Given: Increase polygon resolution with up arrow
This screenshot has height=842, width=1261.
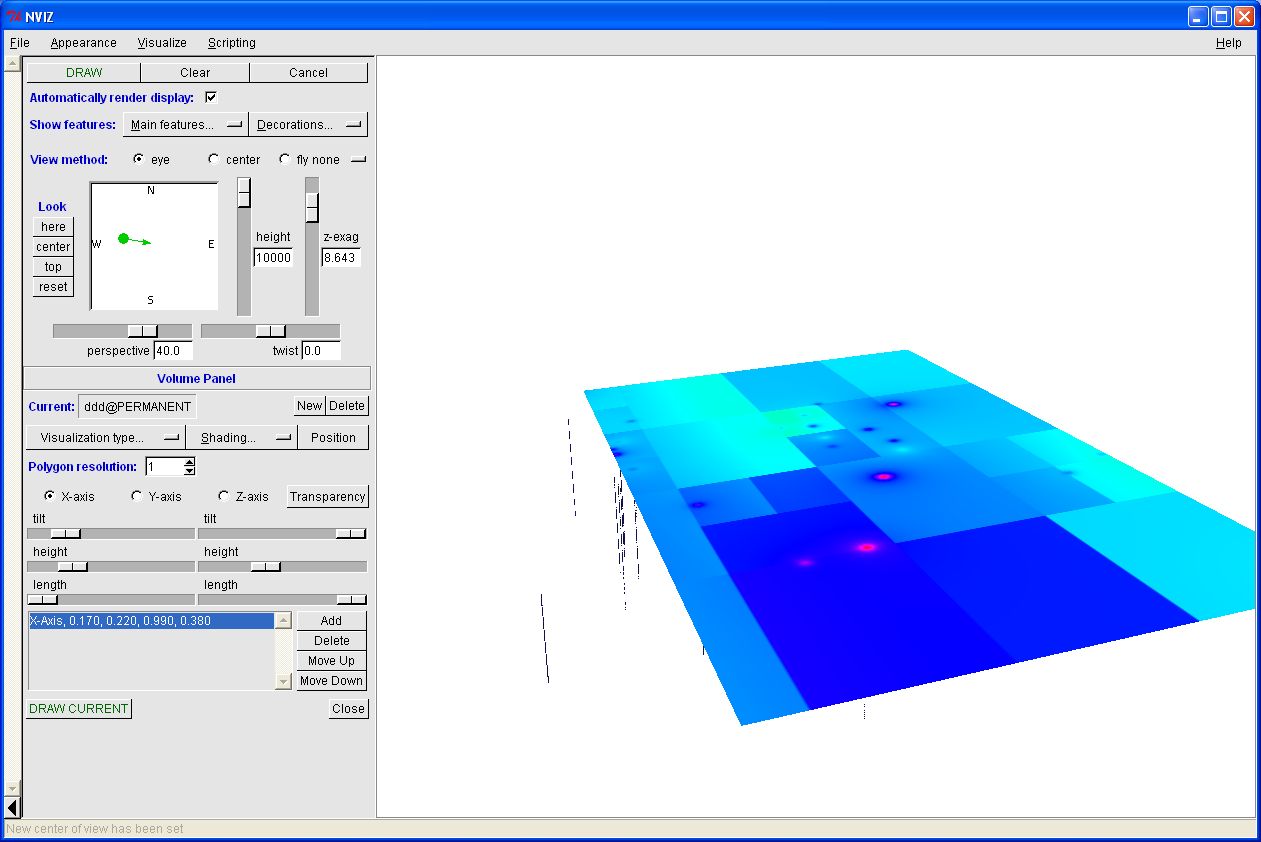Looking at the screenshot, I should pyautogui.click(x=190, y=462).
